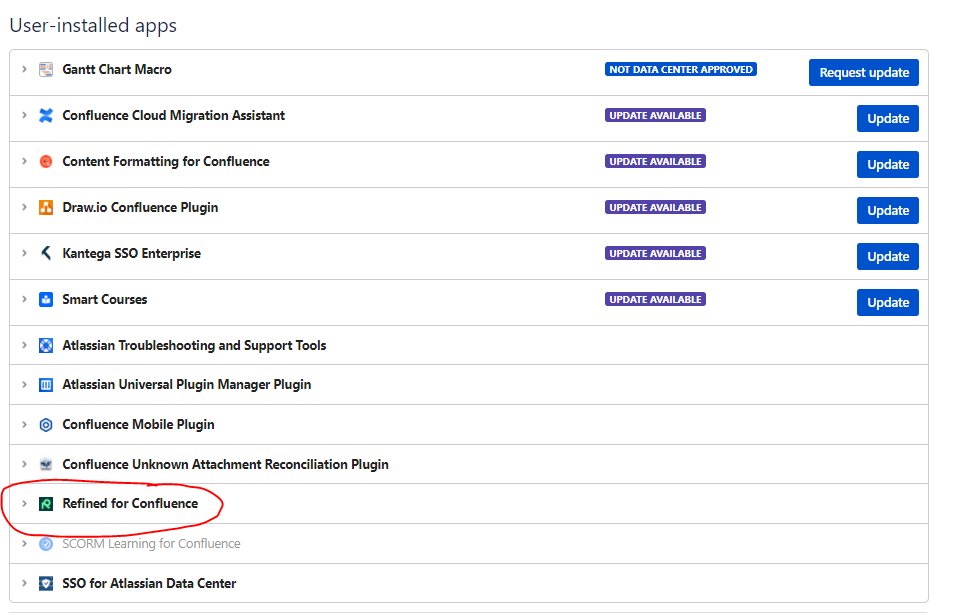Expand Atlassian Troubleshooting and Support Tools row
Viewport: 961px width, 616px height.
(x=25, y=345)
